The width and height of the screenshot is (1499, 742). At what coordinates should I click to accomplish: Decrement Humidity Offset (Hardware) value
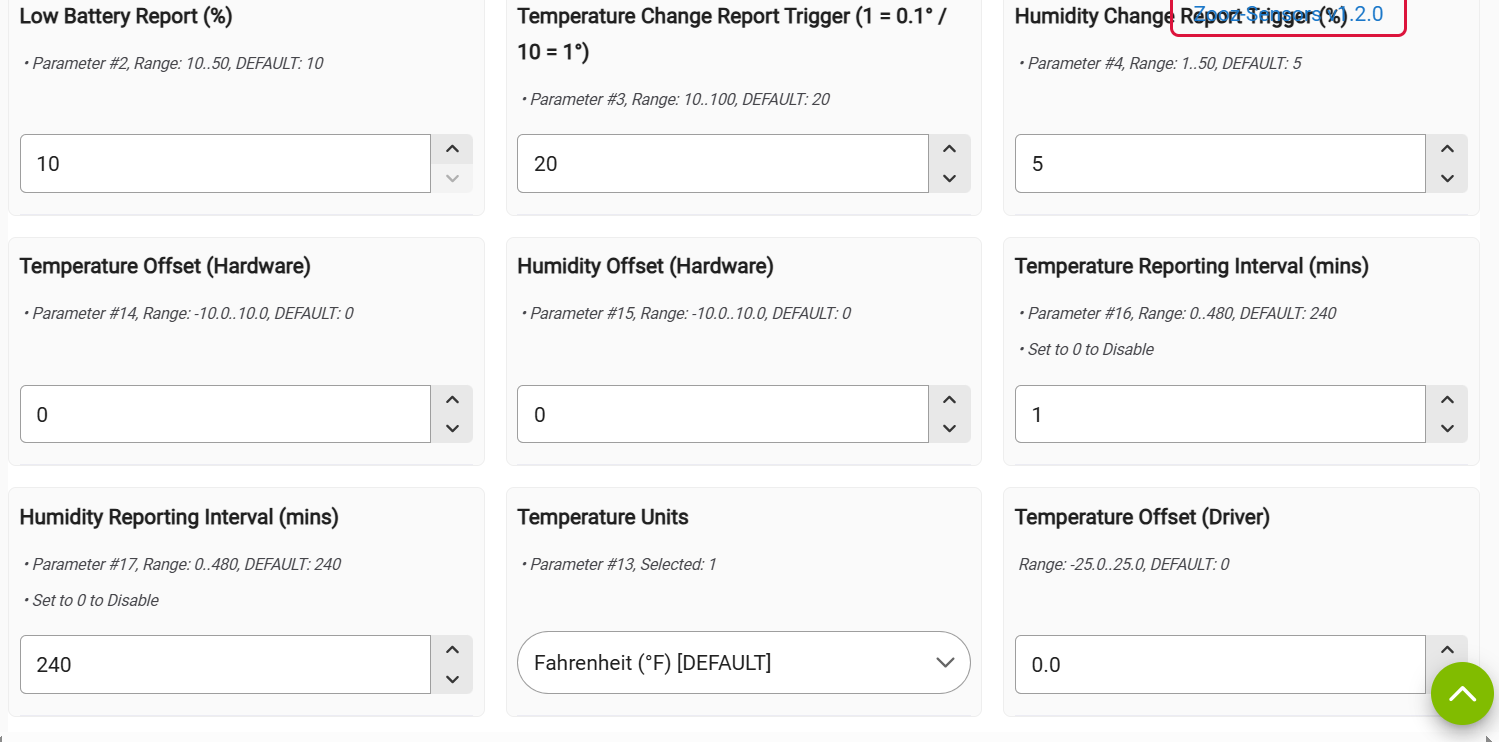coord(949,428)
